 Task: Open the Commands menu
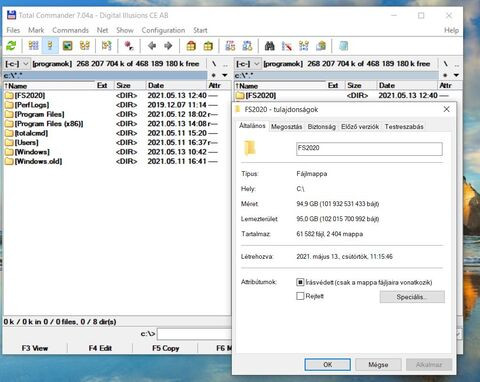point(70,30)
